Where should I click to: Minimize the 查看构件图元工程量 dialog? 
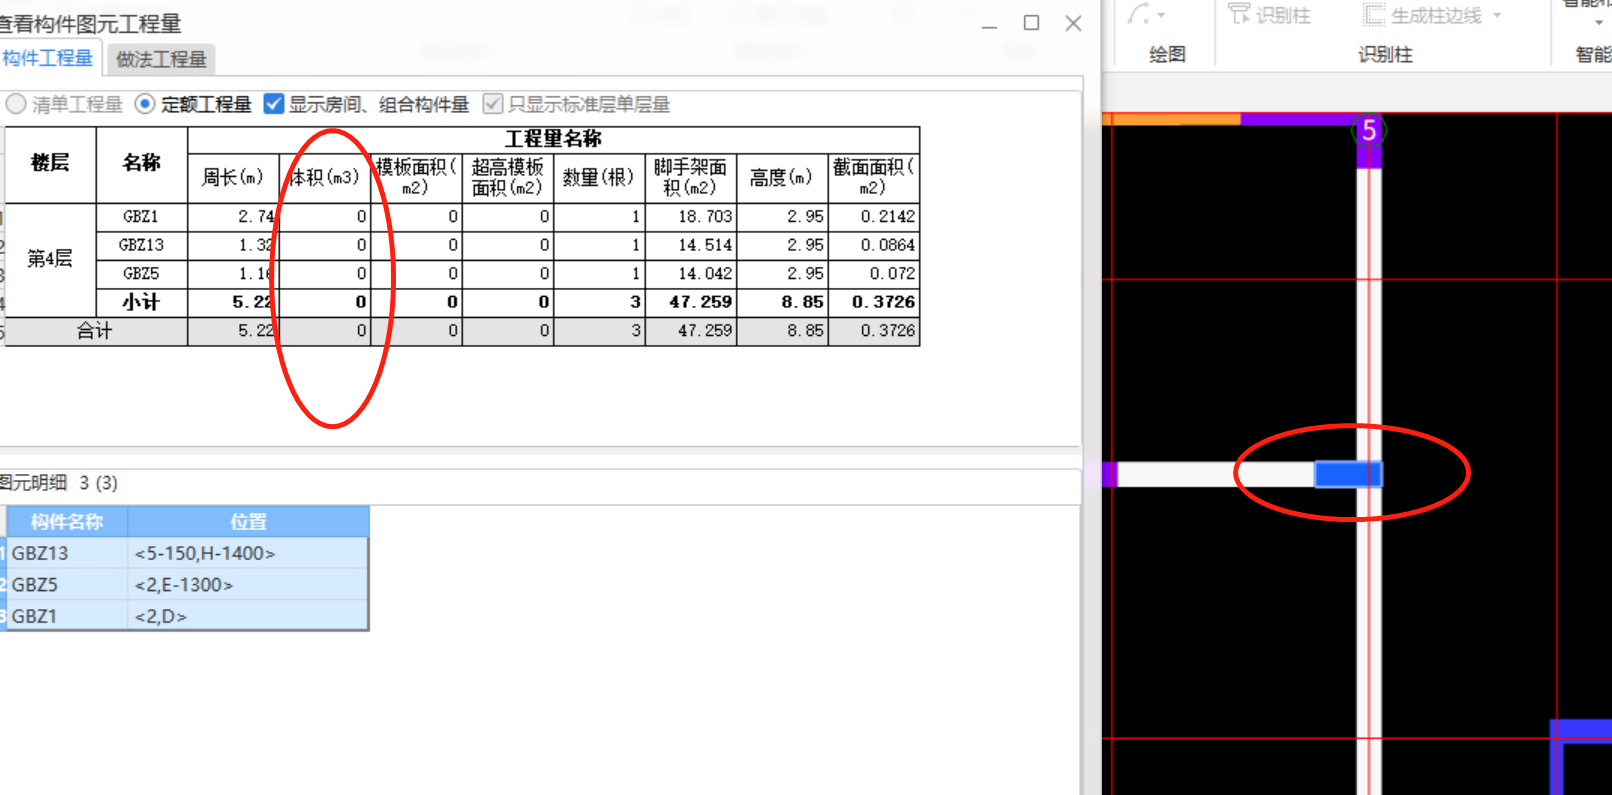[990, 24]
